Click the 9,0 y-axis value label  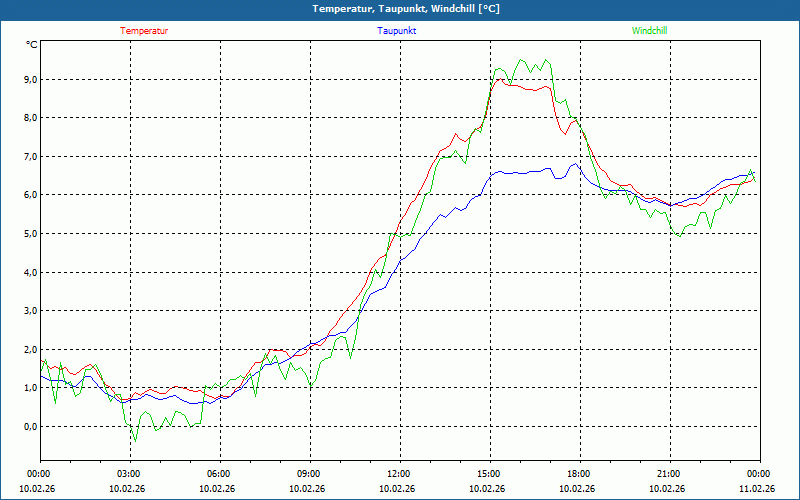pyautogui.click(x=30, y=79)
